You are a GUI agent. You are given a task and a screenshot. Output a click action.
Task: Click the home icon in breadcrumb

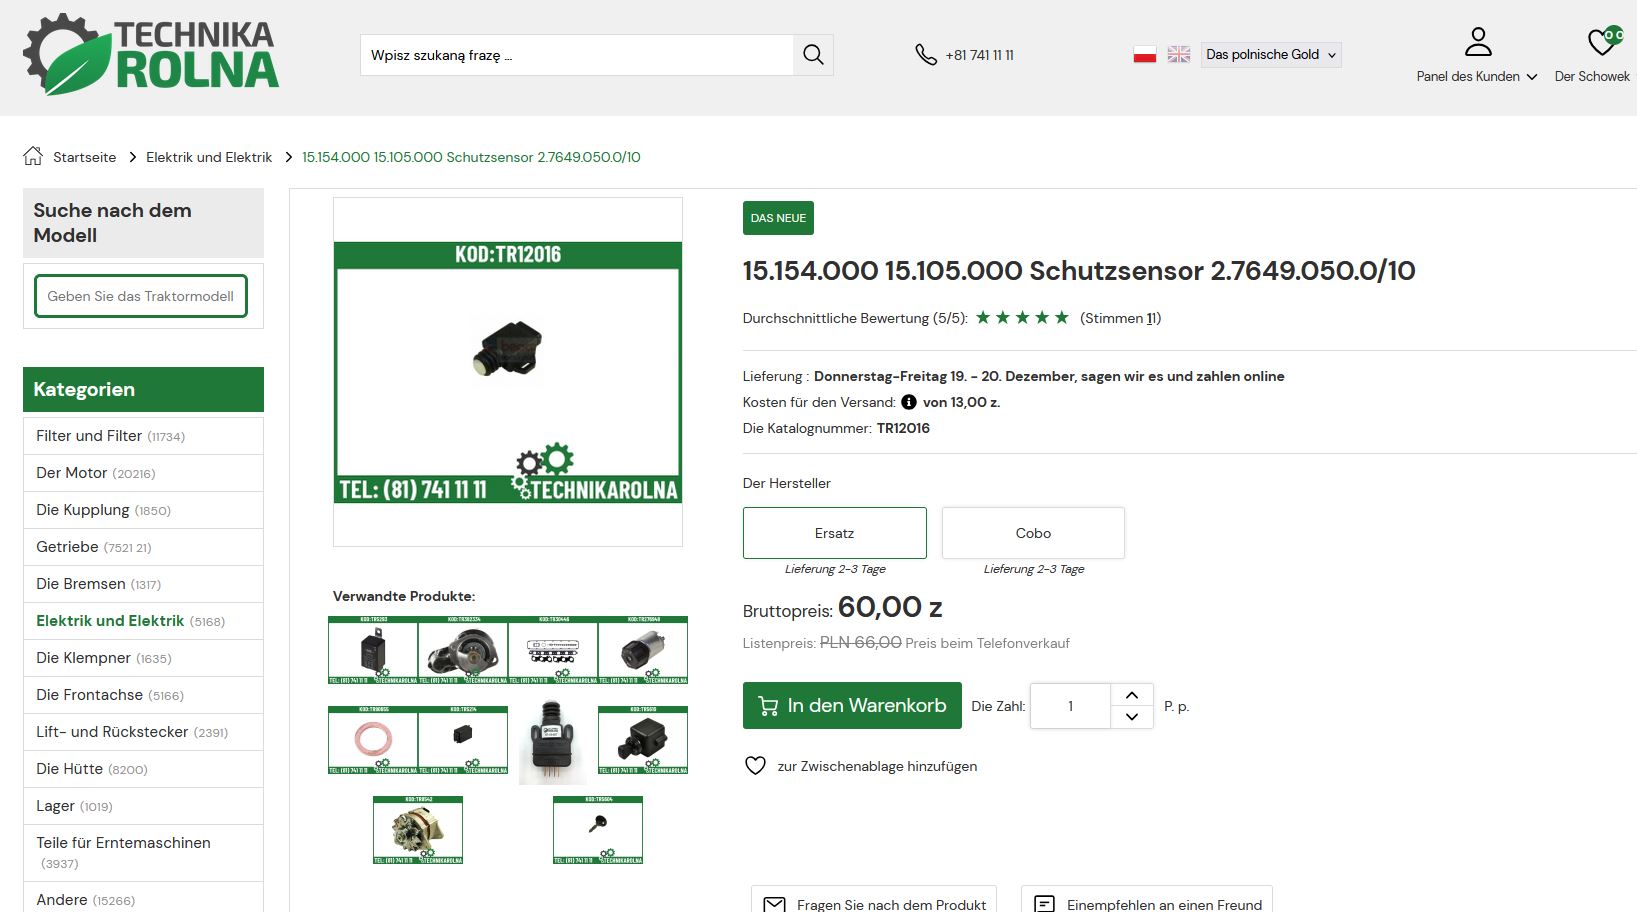33,156
